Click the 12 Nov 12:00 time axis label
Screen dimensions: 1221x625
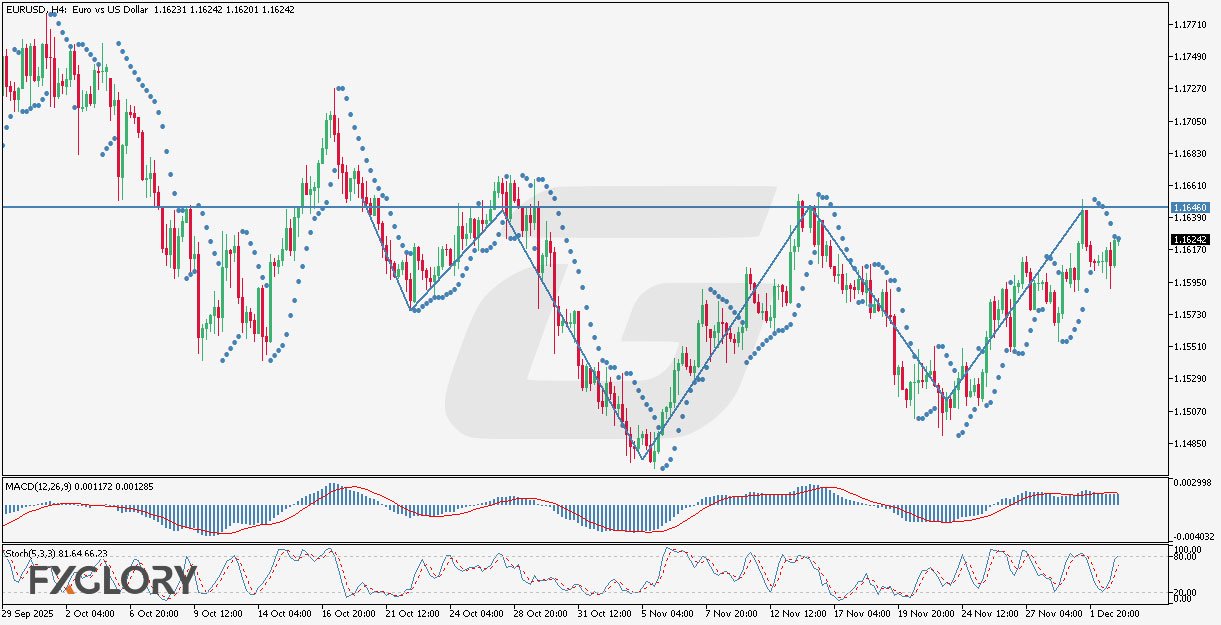pyautogui.click(x=796, y=612)
